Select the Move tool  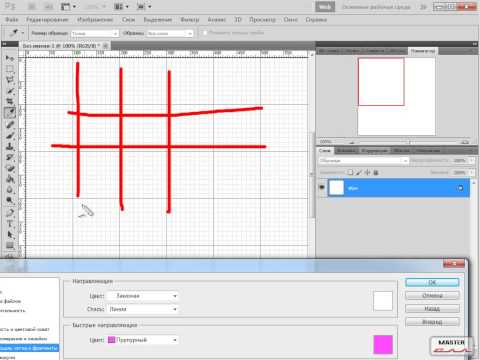[10, 58]
